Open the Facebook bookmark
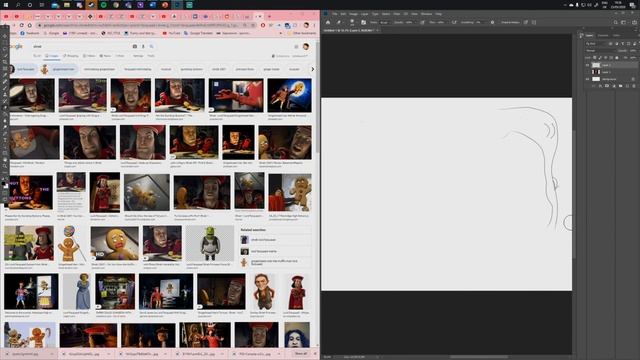 [x=30, y=33]
